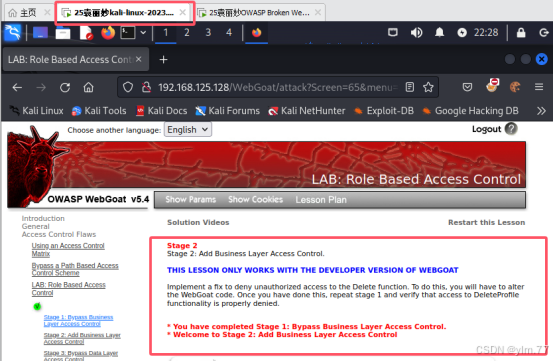Go back to the previous page

coord(17,87)
